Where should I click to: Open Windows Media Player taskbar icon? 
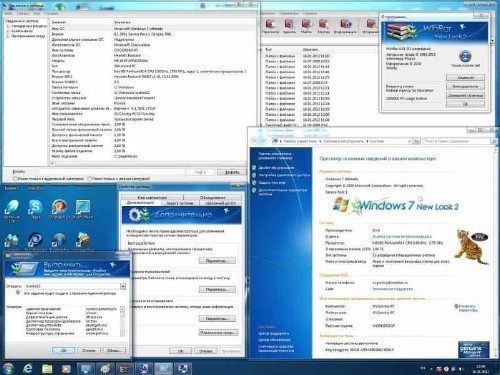66,368
